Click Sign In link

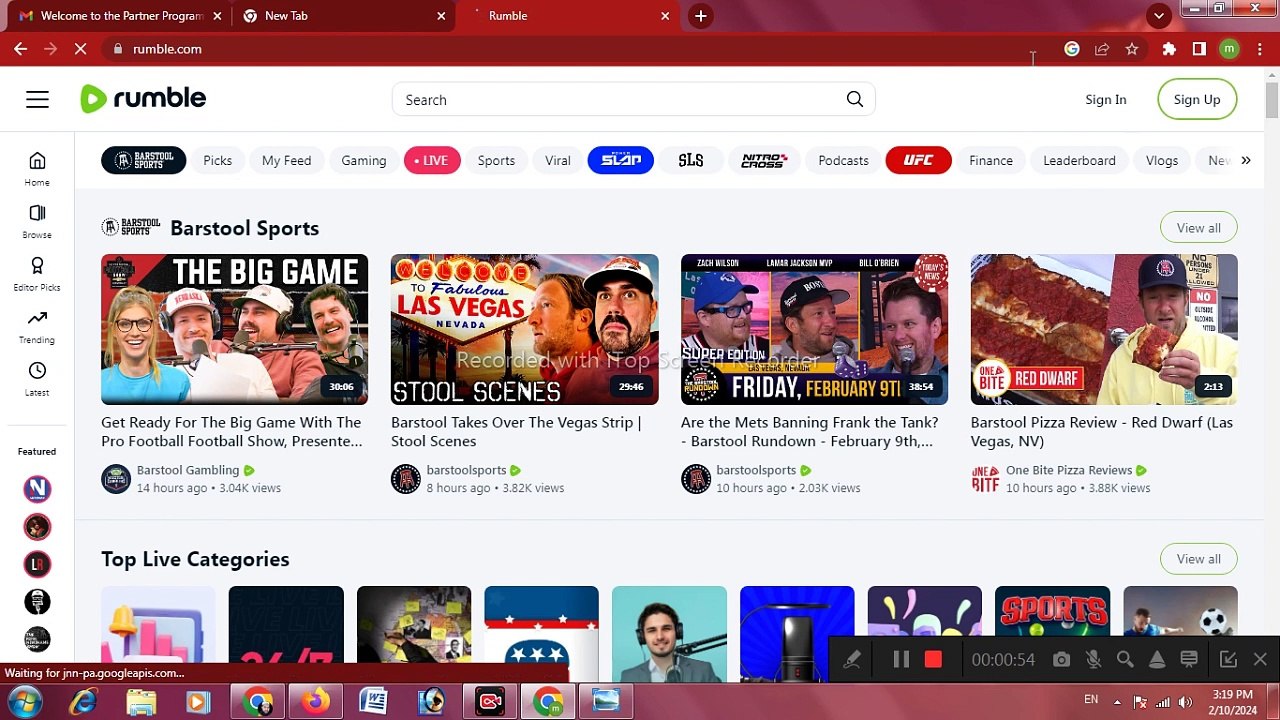click(1106, 100)
